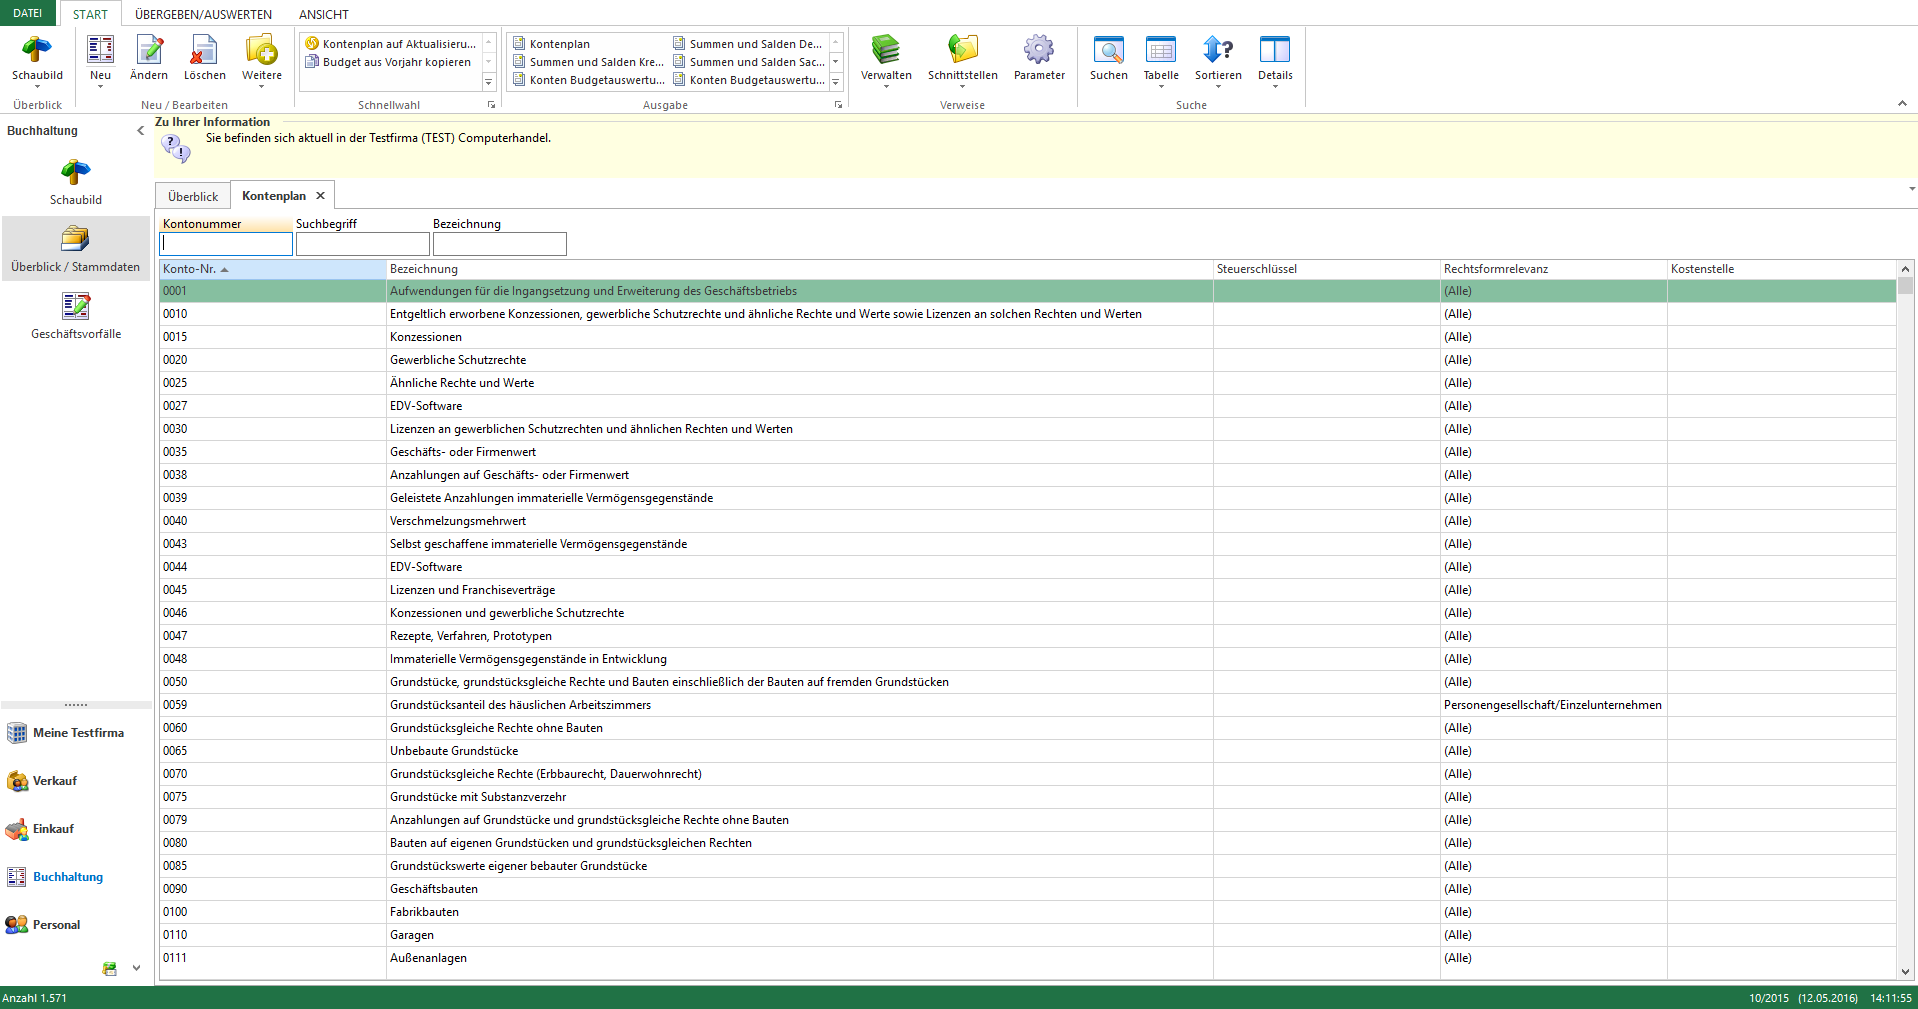Open the DATEI menu
This screenshot has height=1009, width=1918.
click(x=28, y=13)
